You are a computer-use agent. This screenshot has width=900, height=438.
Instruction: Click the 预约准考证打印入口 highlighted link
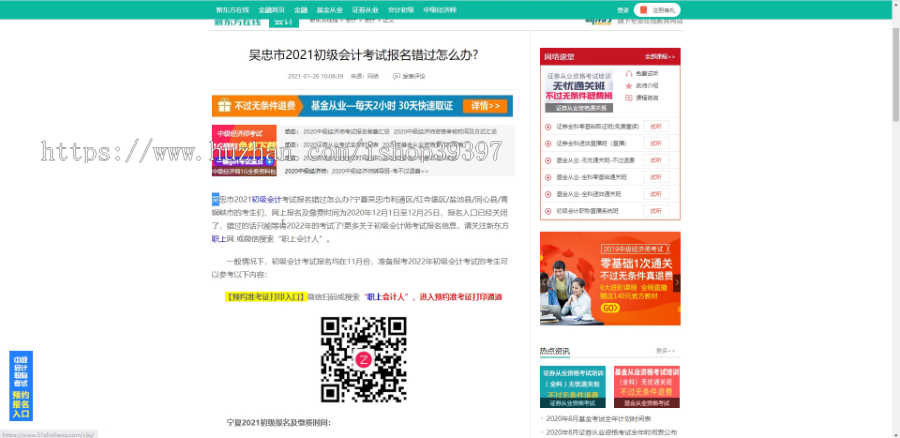tap(265, 297)
